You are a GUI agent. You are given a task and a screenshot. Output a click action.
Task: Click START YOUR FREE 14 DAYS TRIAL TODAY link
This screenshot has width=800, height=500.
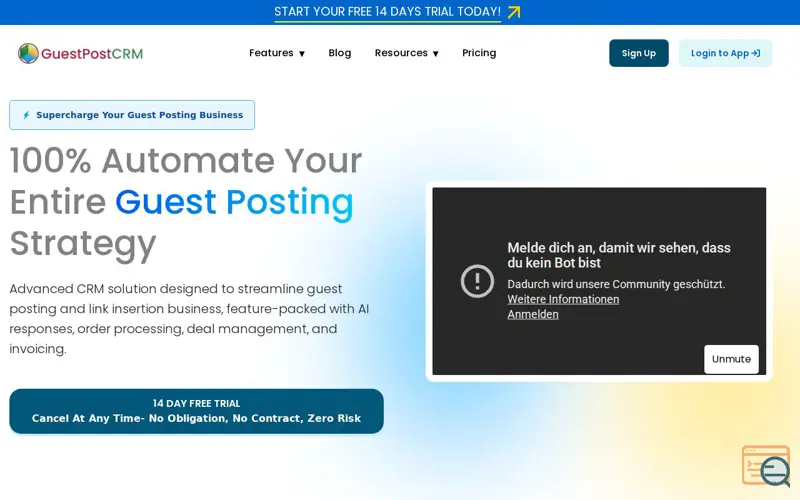[387, 12]
